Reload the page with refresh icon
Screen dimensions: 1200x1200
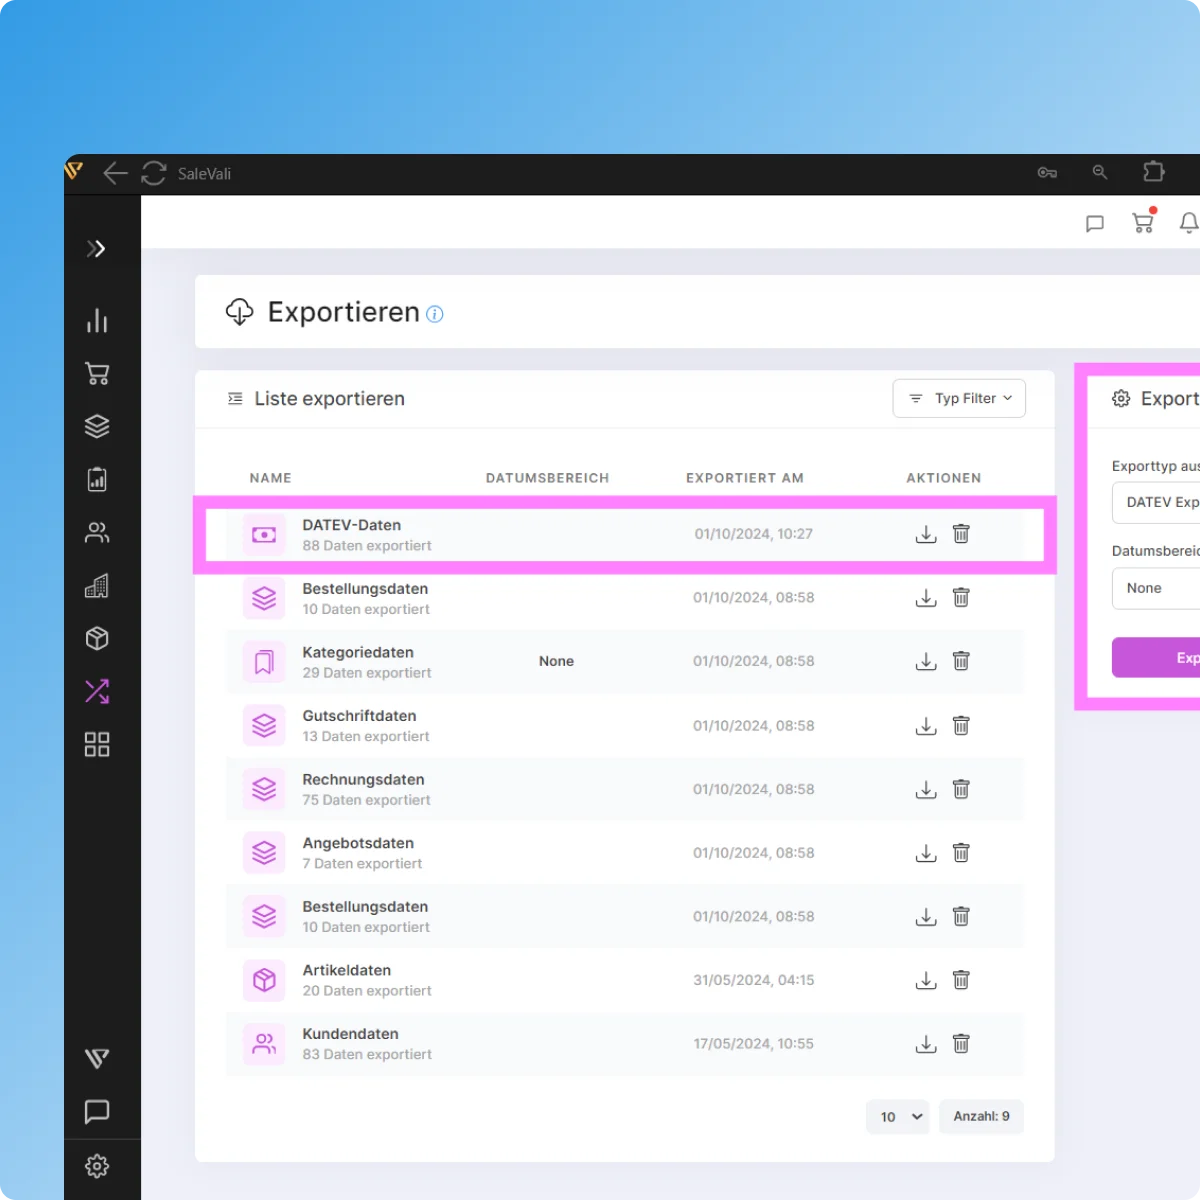pyautogui.click(x=154, y=173)
